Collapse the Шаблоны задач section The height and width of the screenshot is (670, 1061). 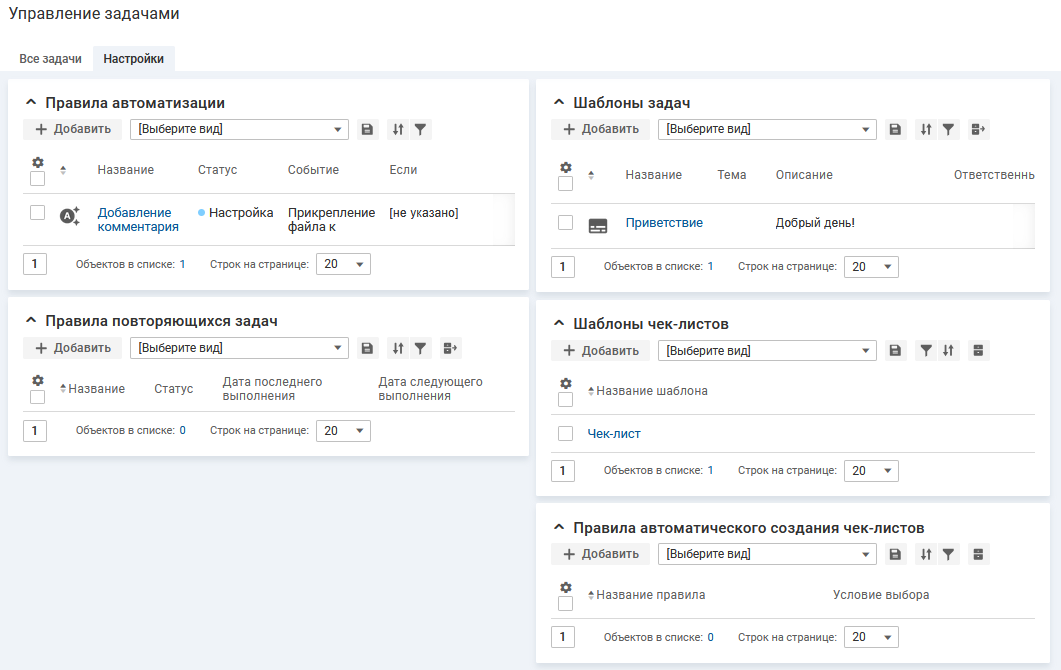tap(558, 103)
